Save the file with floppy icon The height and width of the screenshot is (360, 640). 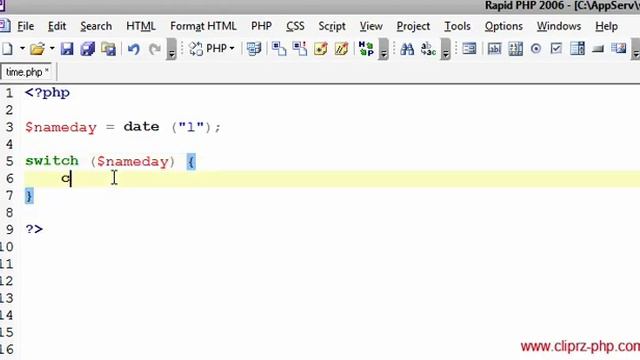(67, 49)
